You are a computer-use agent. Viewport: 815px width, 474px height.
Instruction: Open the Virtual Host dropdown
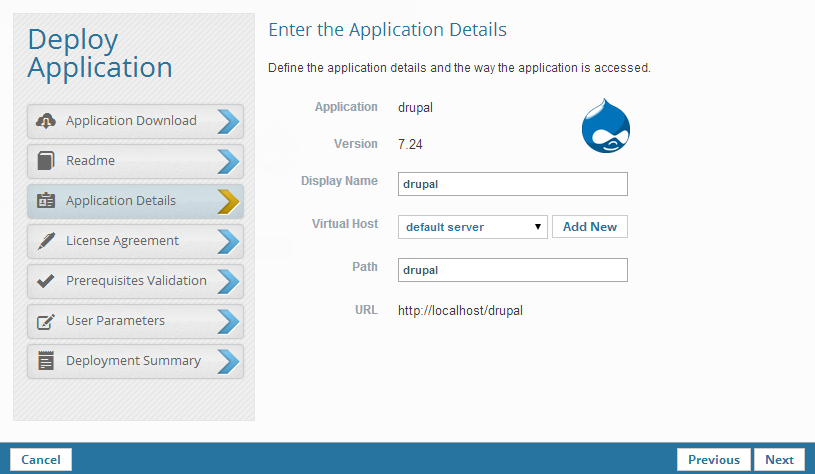472,227
